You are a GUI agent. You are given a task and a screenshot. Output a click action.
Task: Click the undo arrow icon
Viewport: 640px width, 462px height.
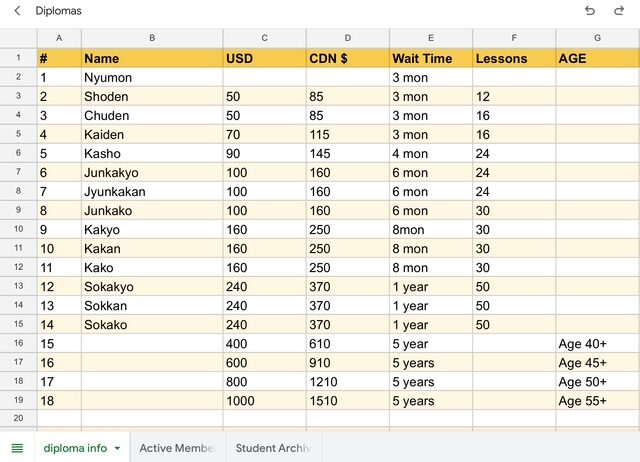(589, 11)
